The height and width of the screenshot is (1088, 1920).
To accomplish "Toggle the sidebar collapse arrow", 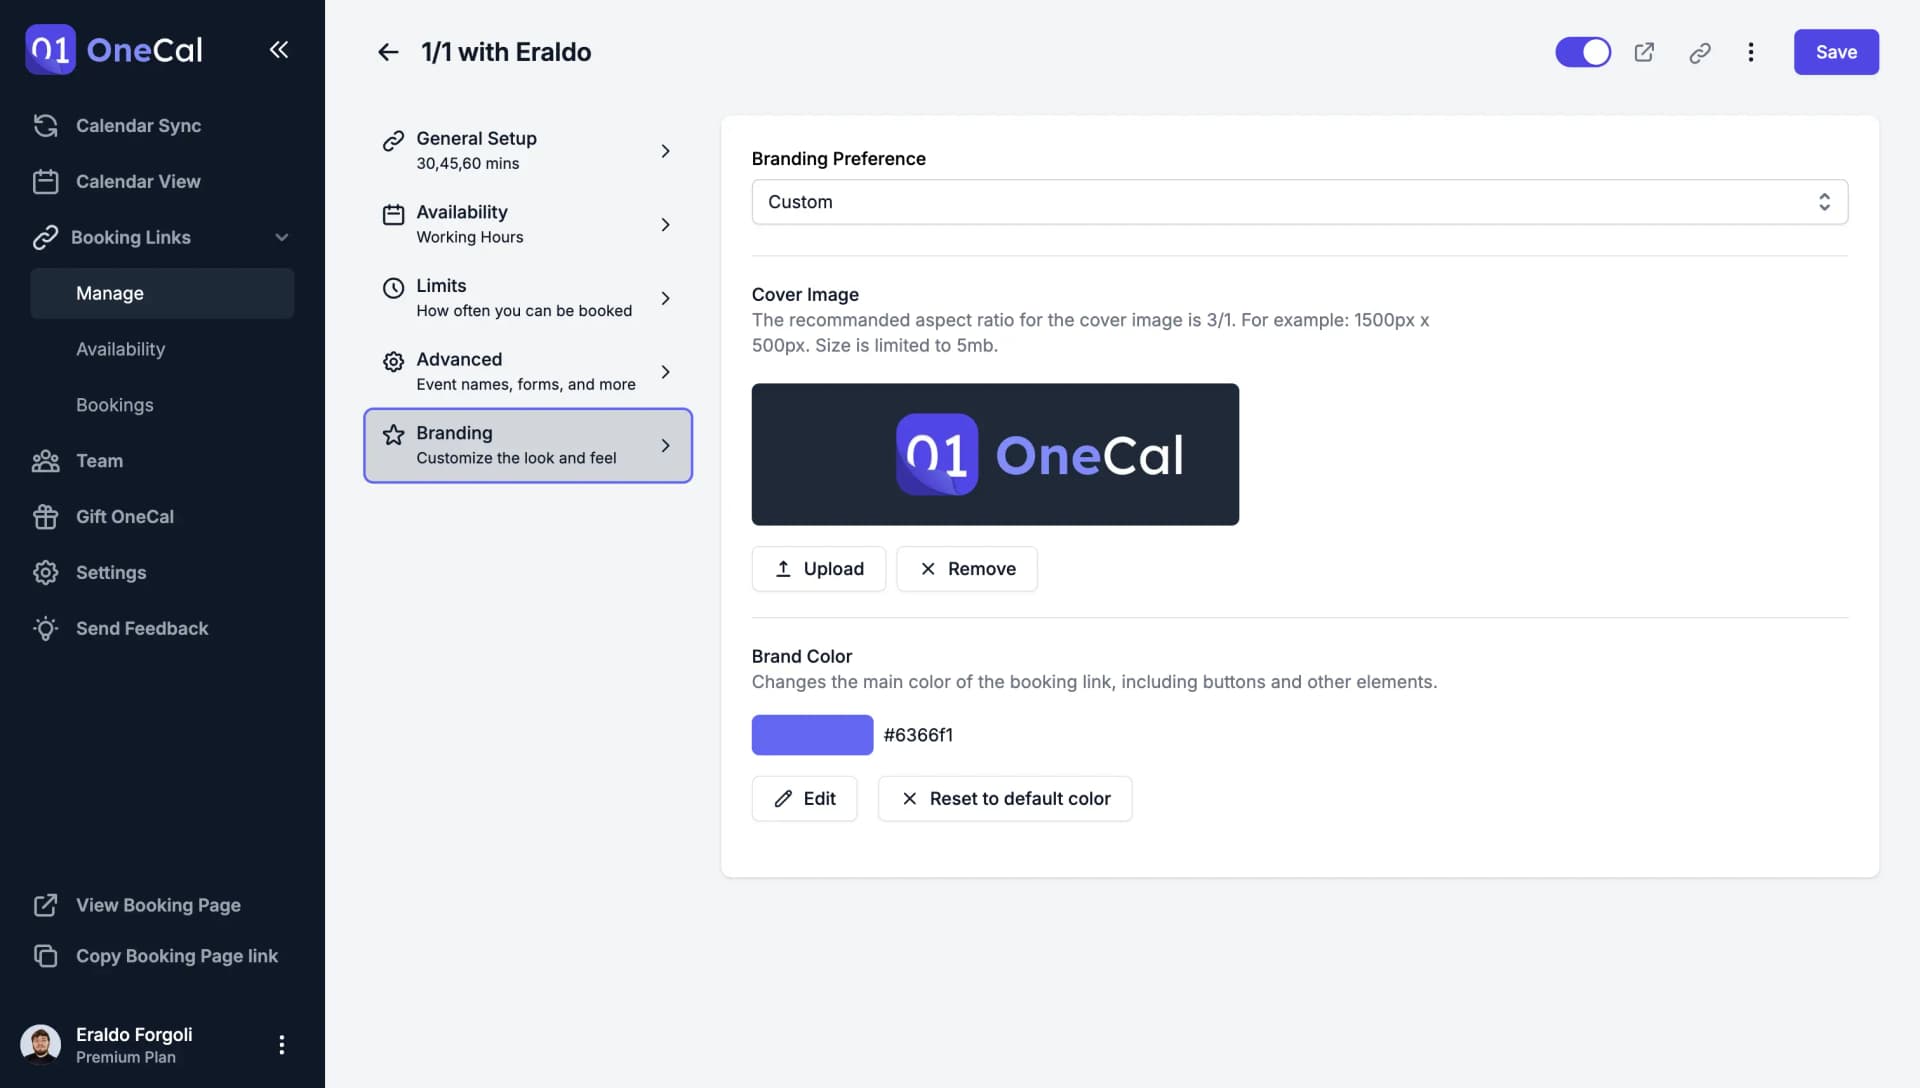I will pyautogui.click(x=278, y=49).
